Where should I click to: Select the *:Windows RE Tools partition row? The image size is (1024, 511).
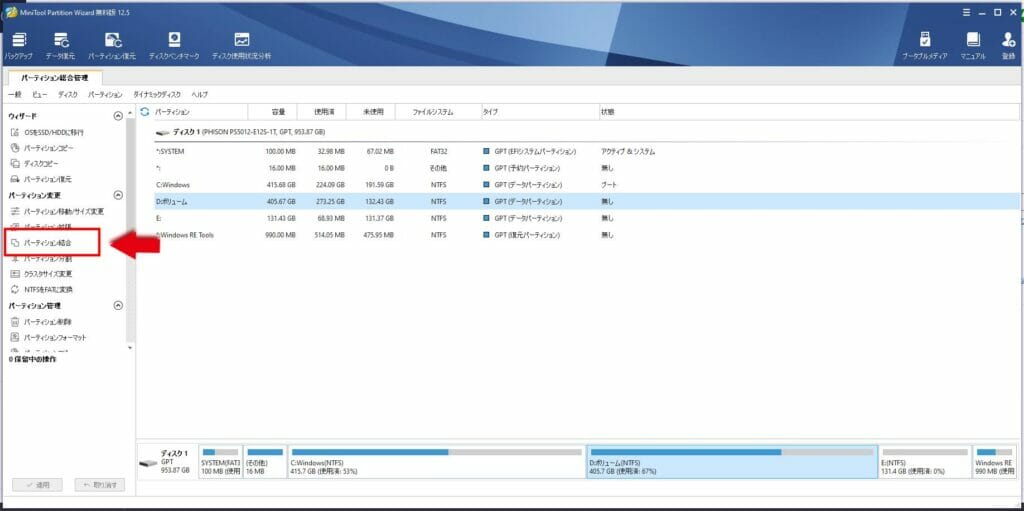(586, 235)
